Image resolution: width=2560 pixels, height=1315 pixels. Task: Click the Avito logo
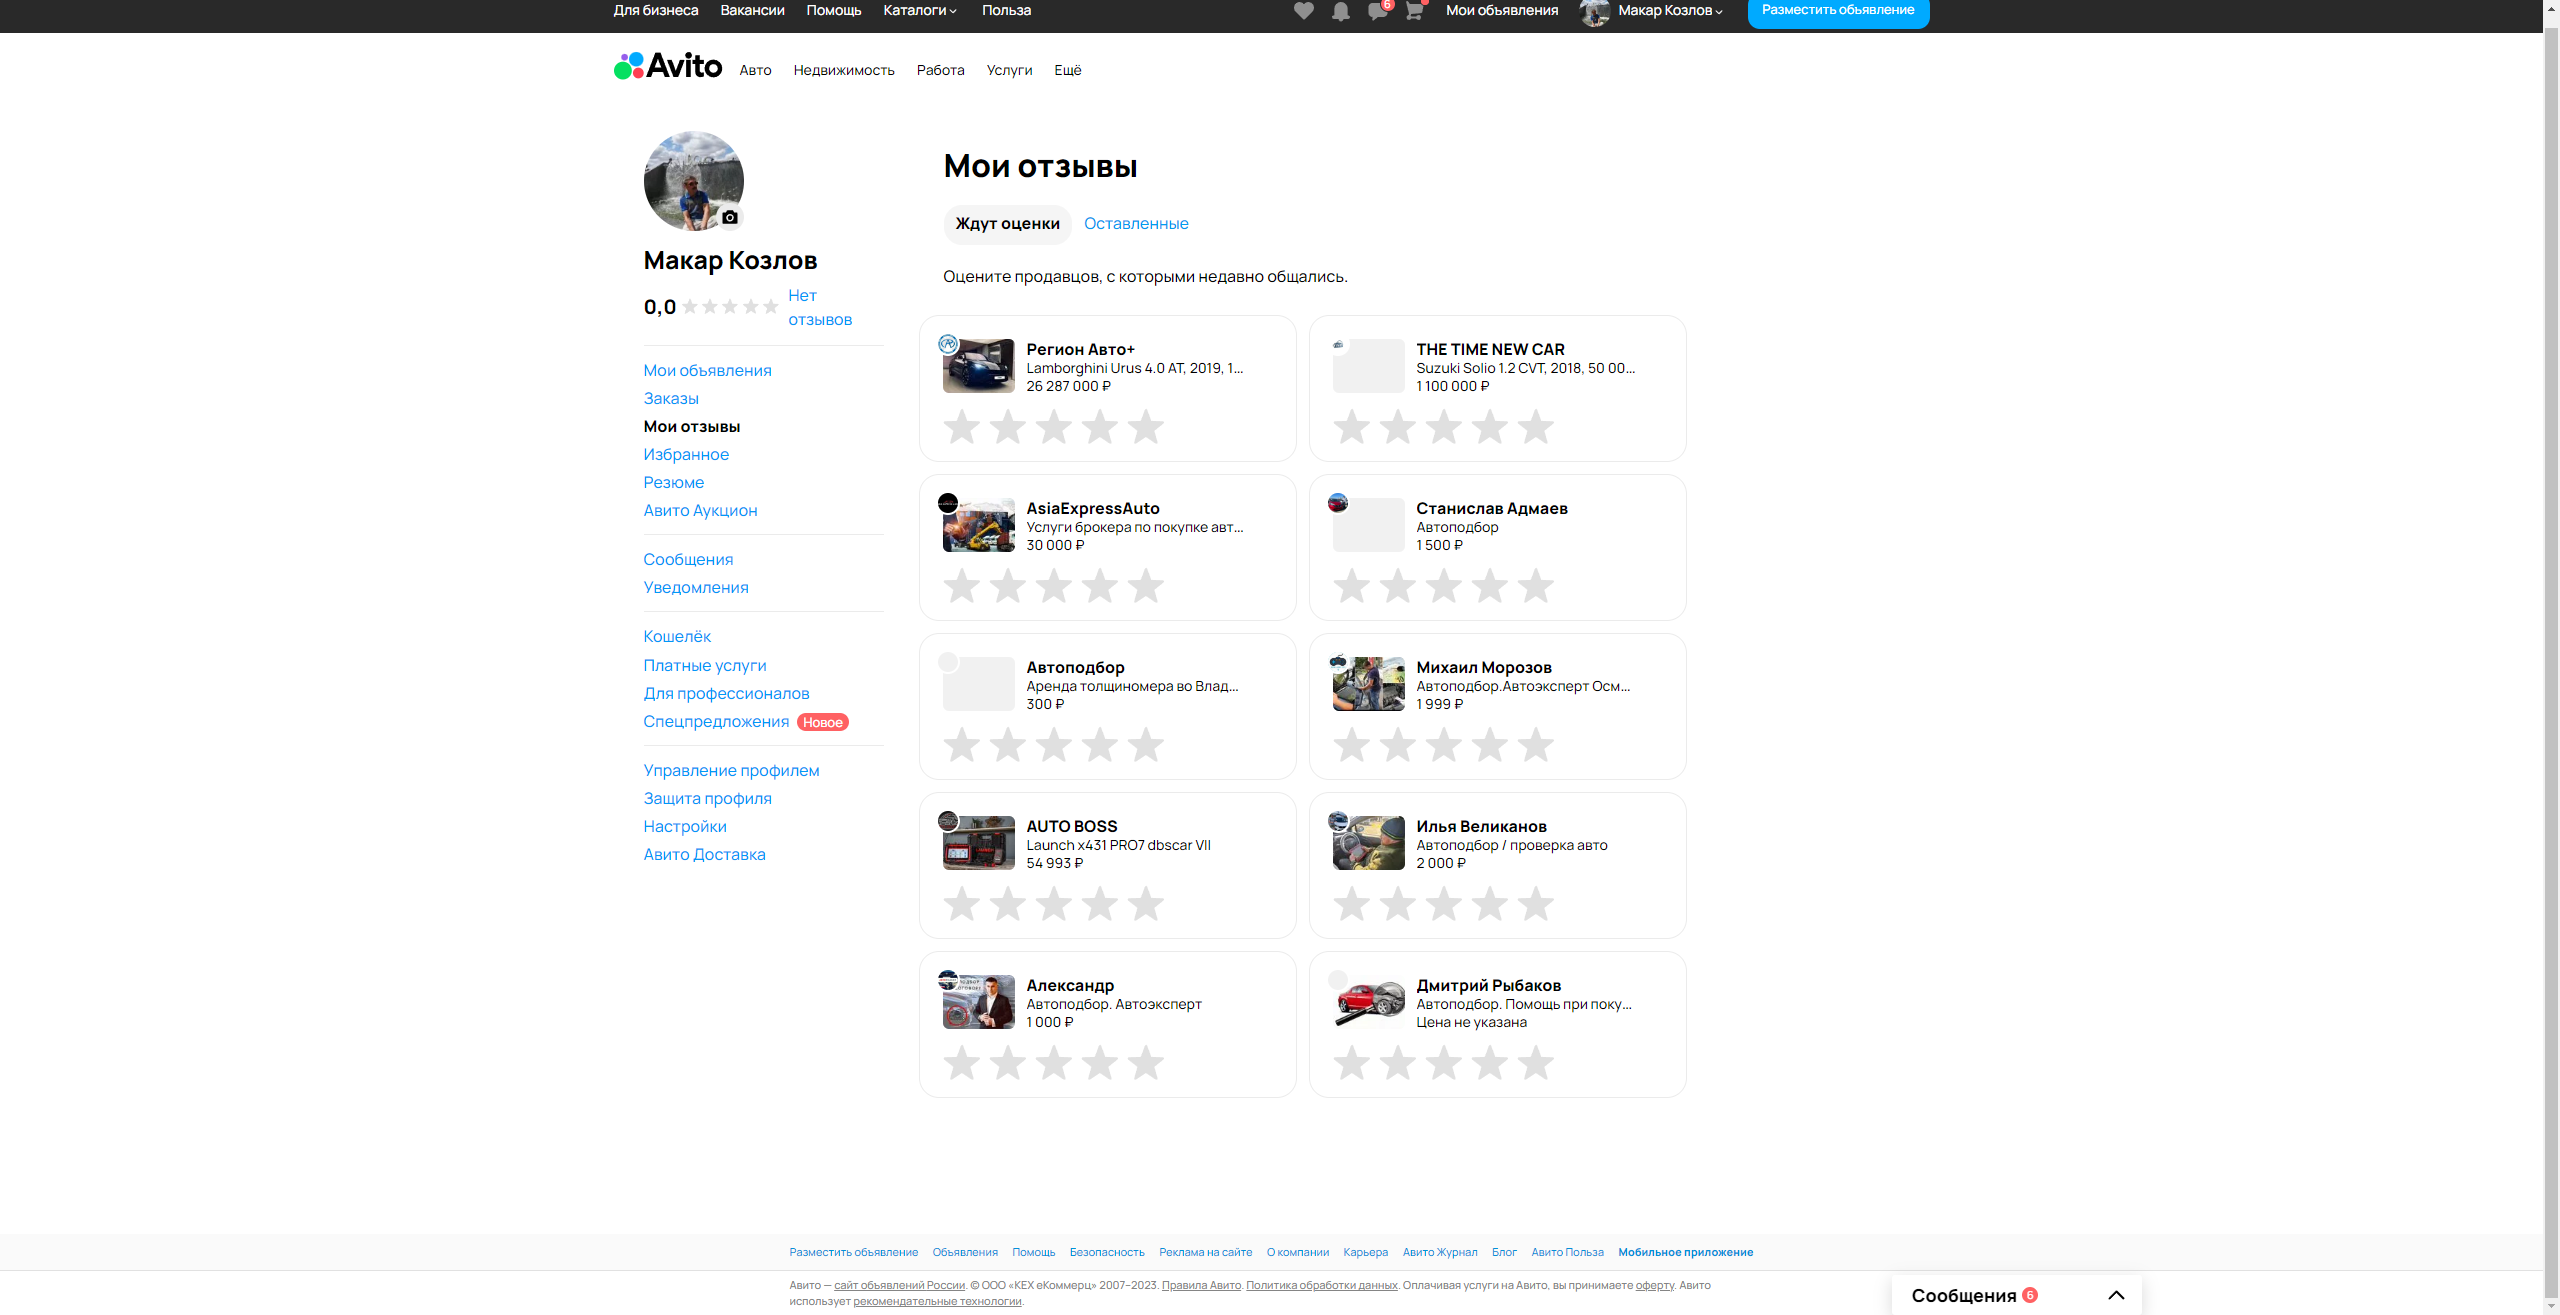tap(668, 66)
